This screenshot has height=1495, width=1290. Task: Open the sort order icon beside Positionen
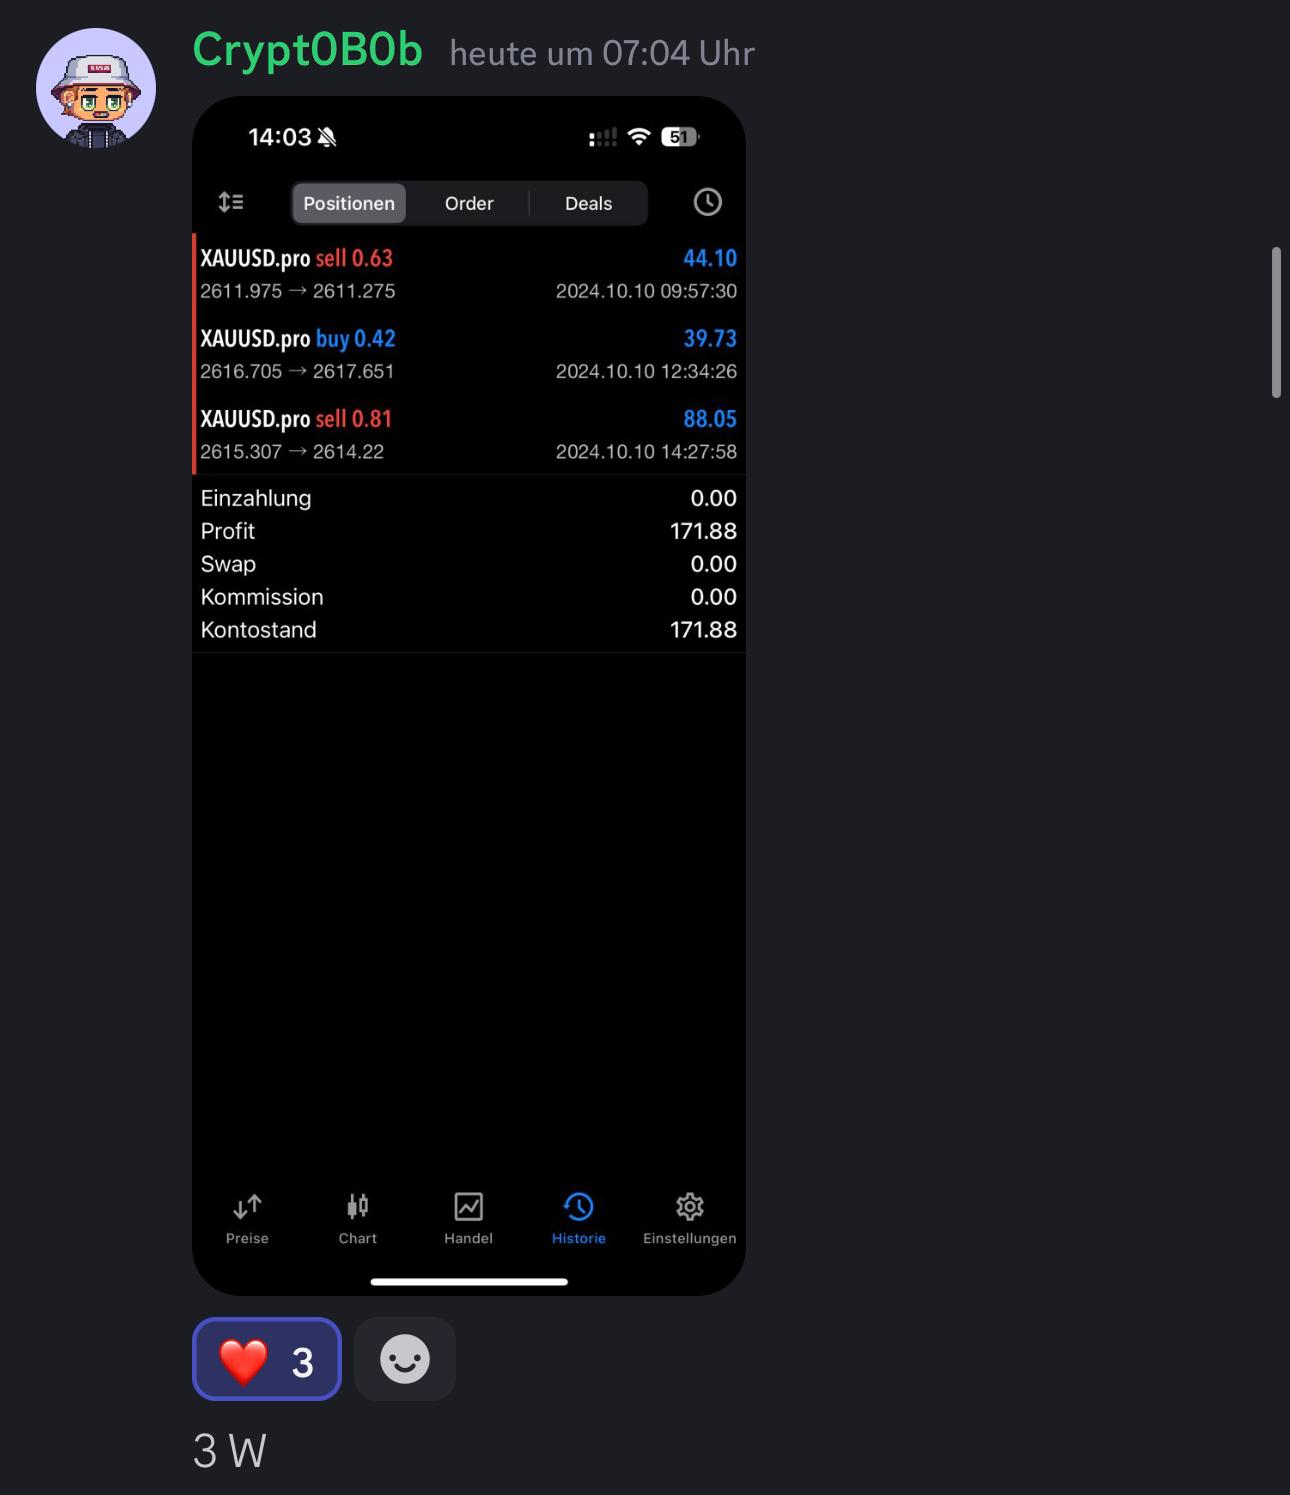coord(231,202)
